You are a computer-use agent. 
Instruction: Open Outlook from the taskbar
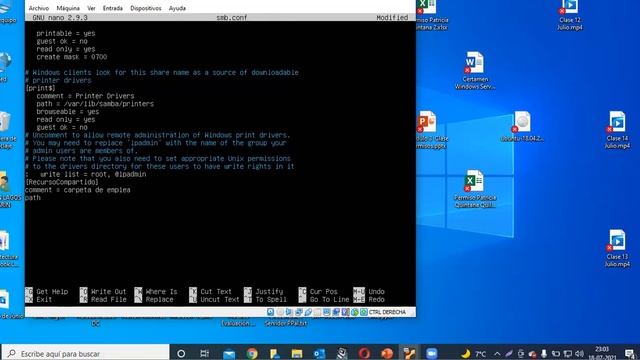pyautogui.click(x=319, y=353)
